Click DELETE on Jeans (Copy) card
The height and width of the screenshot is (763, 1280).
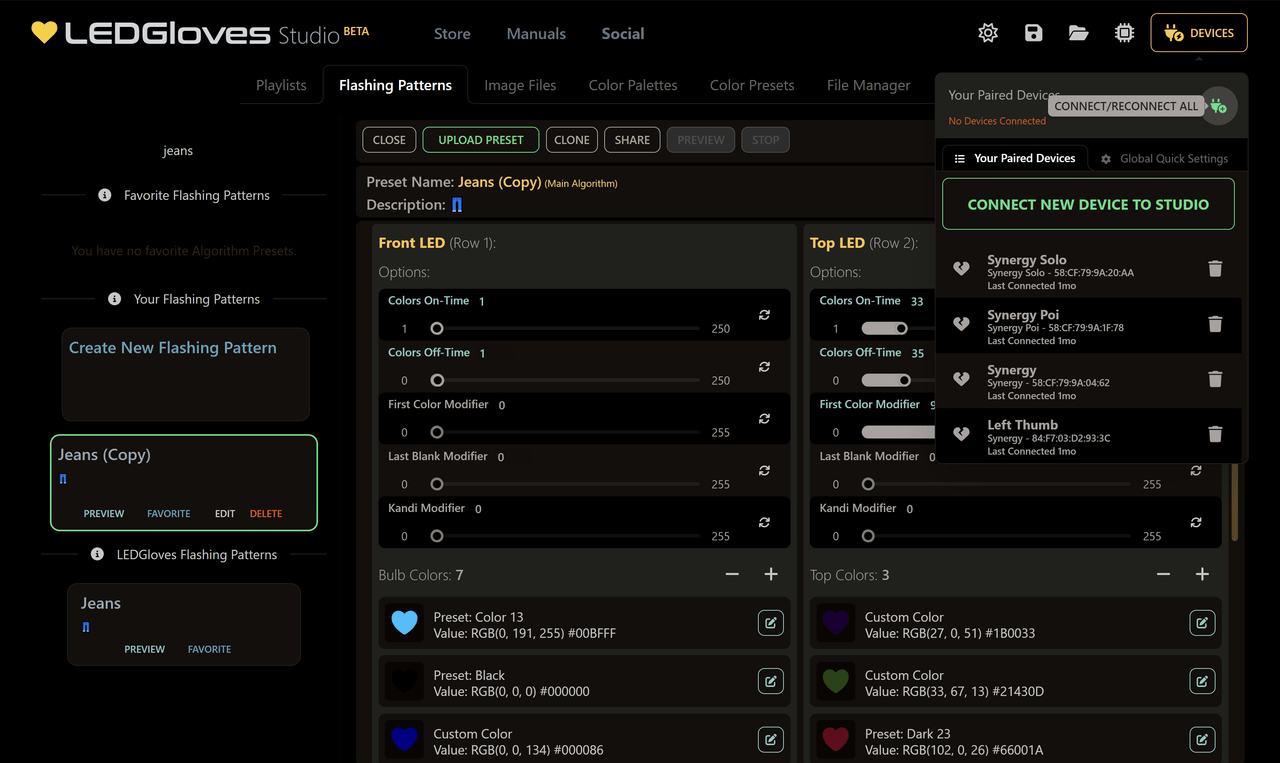click(x=266, y=513)
